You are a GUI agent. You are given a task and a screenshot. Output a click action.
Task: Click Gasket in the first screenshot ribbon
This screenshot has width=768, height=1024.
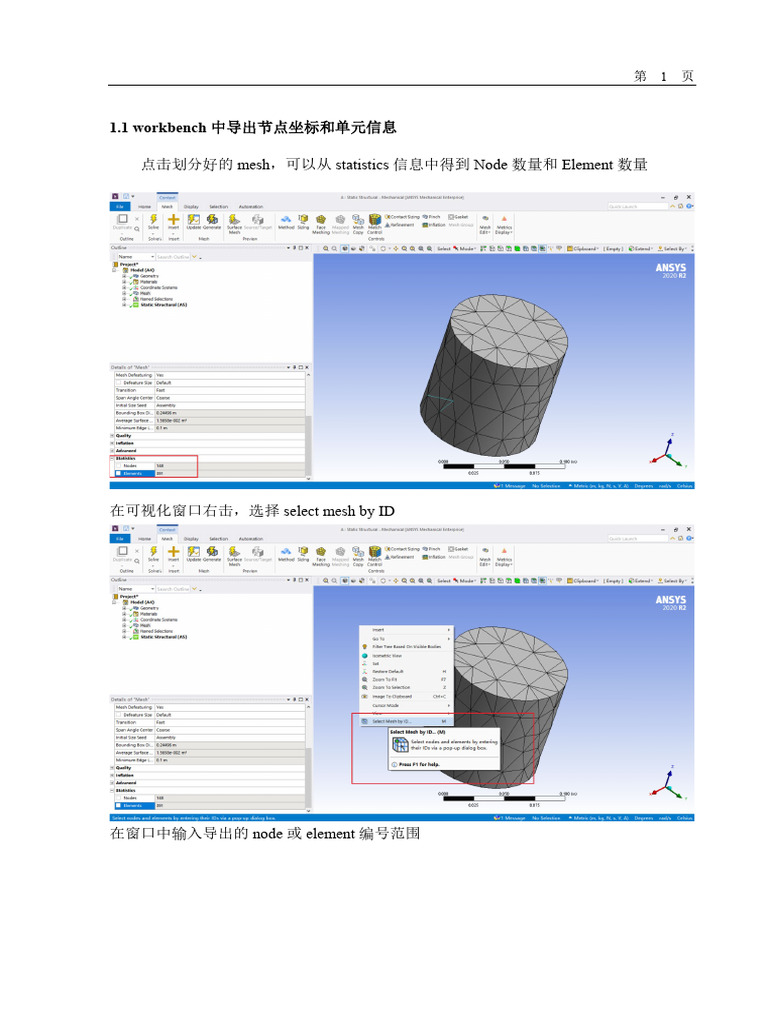coord(459,217)
